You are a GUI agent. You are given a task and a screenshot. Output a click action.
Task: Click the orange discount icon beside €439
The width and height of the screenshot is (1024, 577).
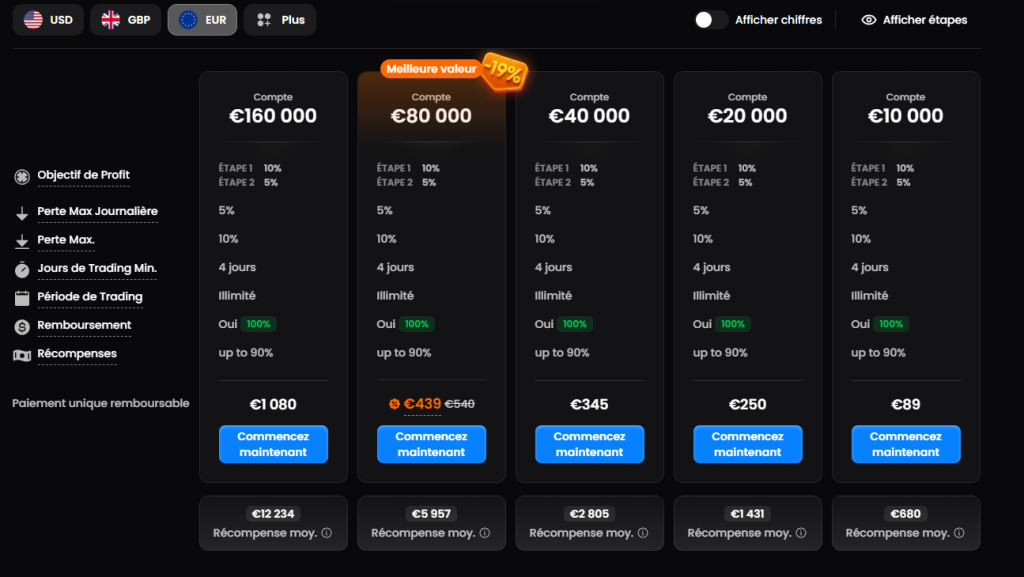(394, 404)
